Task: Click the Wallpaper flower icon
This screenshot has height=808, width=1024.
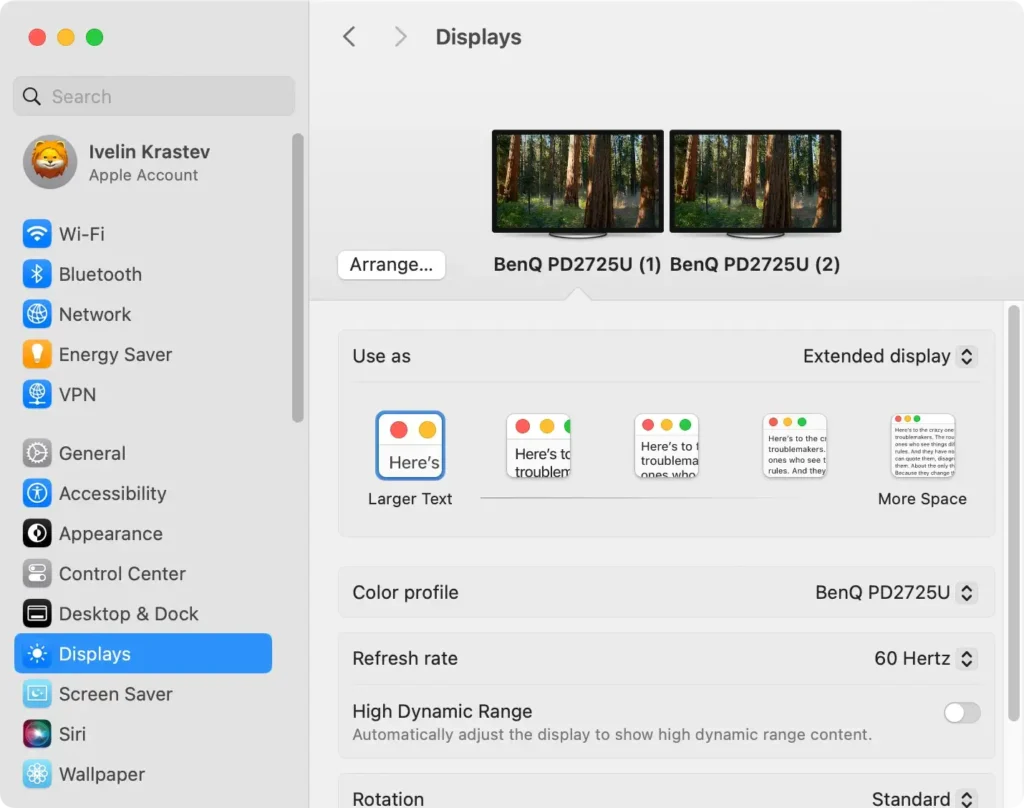Action: (37, 774)
